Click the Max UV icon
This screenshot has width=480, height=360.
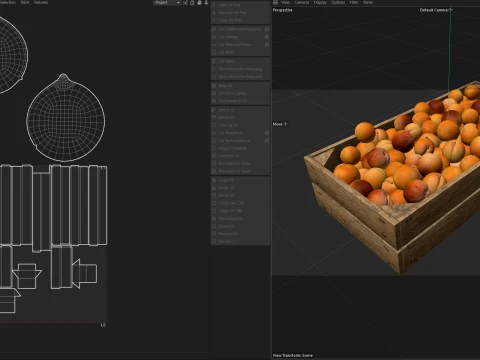click(x=214, y=86)
